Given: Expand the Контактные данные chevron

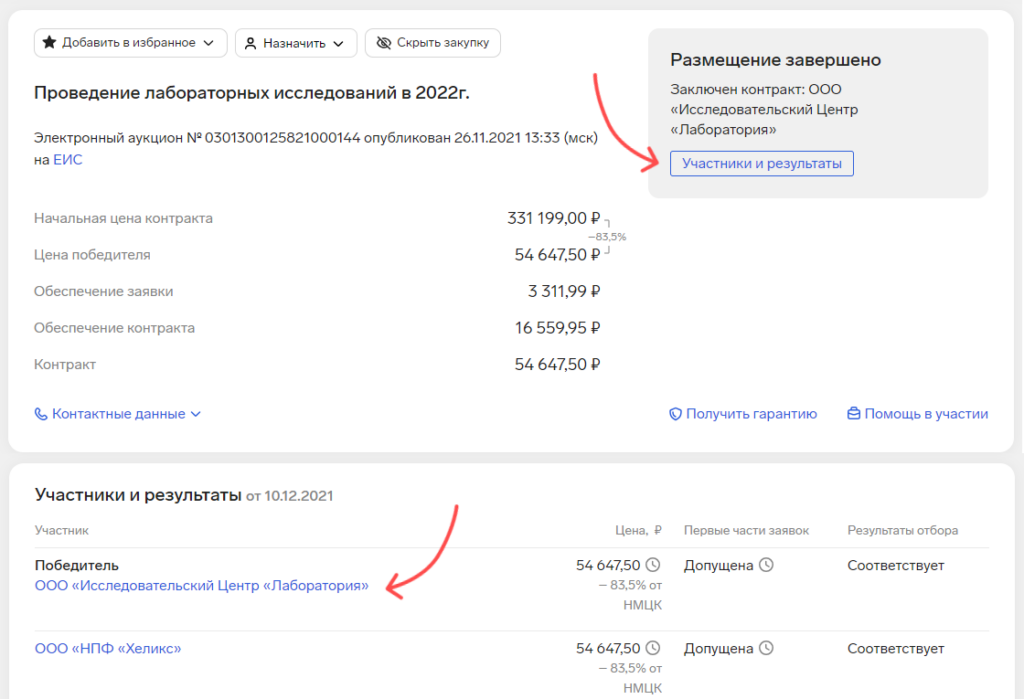Looking at the screenshot, I should tap(196, 414).
